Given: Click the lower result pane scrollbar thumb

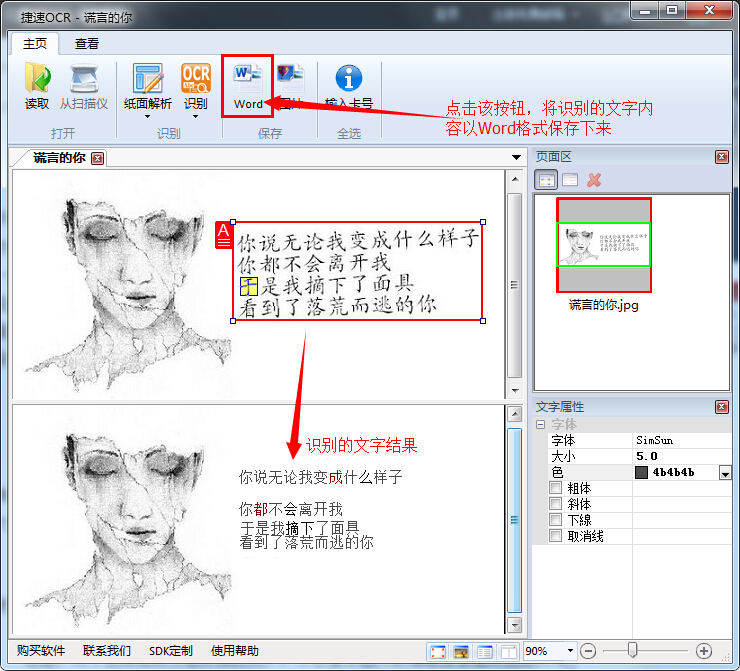Looking at the screenshot, I should point(514,520).
